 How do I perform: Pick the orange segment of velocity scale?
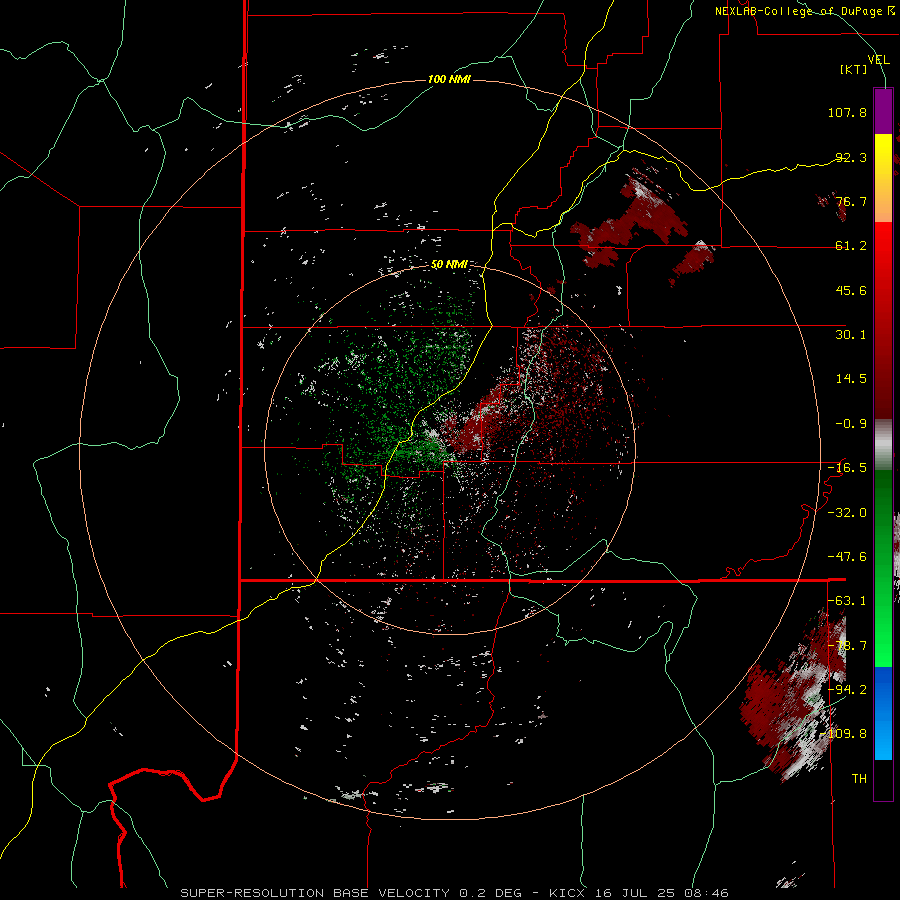click(883, 205)
